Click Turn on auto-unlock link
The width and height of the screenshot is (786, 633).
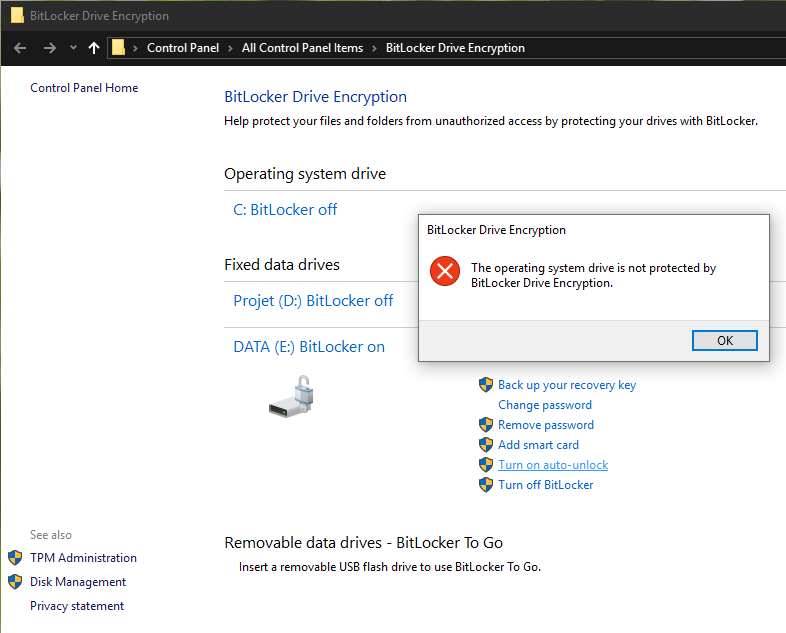click(553, 465)
